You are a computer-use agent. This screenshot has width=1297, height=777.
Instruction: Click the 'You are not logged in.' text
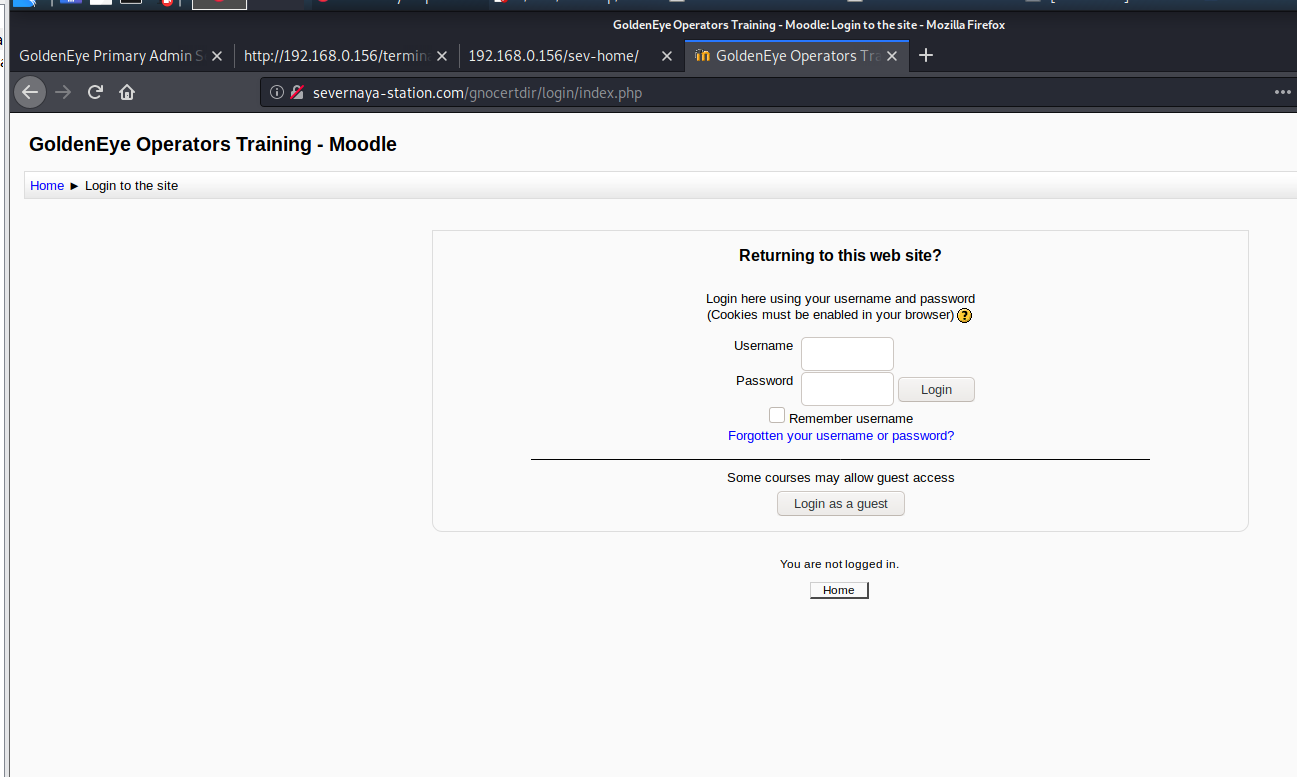click(x=839, y=564)
